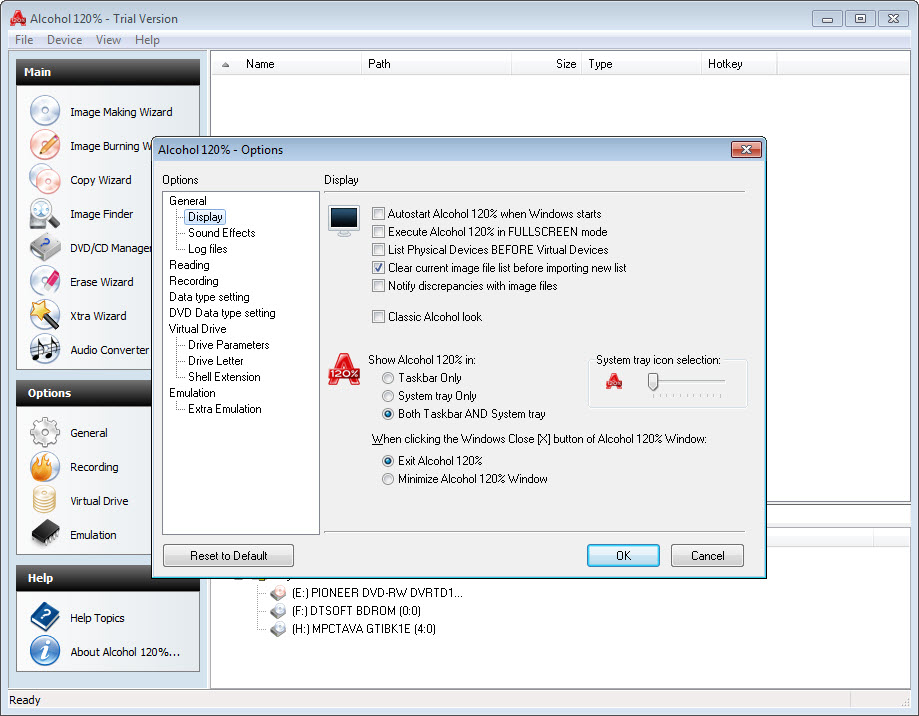The height and width of the screenshot is (716, 919).
Task: Click the Cancel button in Options
Action: [x=707, y=555]
